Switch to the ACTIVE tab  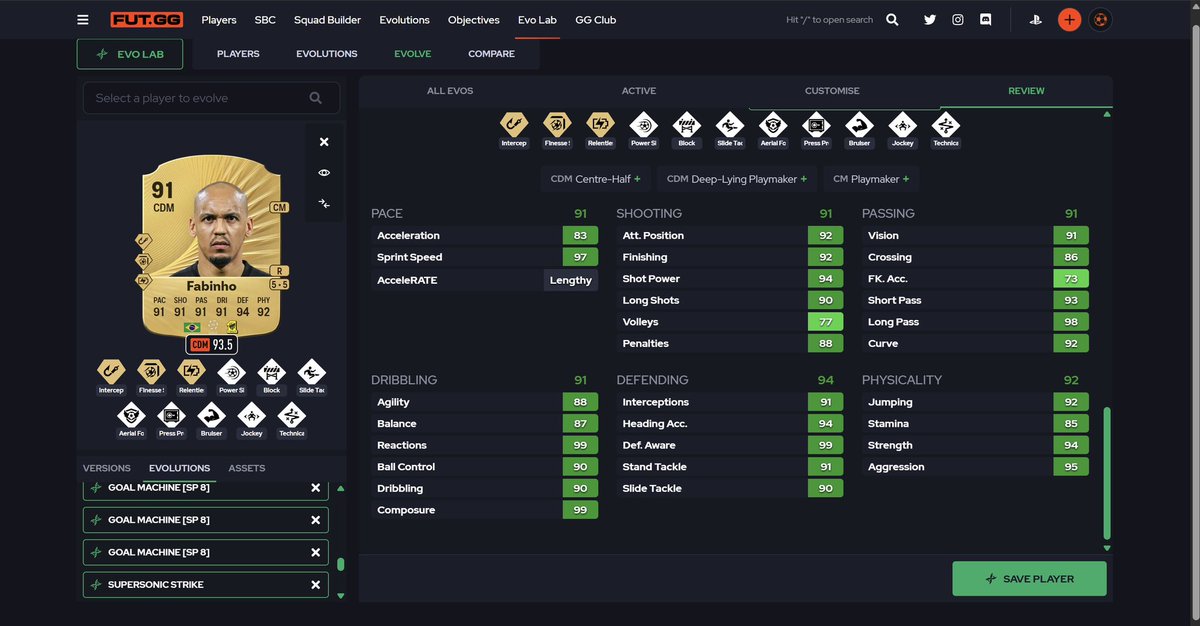pyautogui.click(x=639, y=91)
